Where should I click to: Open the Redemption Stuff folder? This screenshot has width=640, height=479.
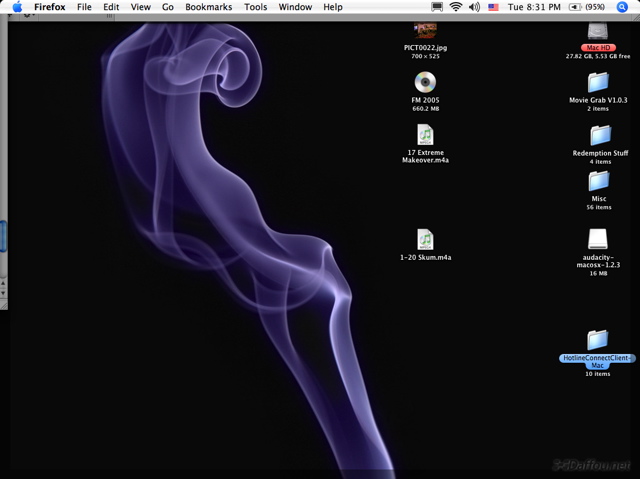(599, 135)
